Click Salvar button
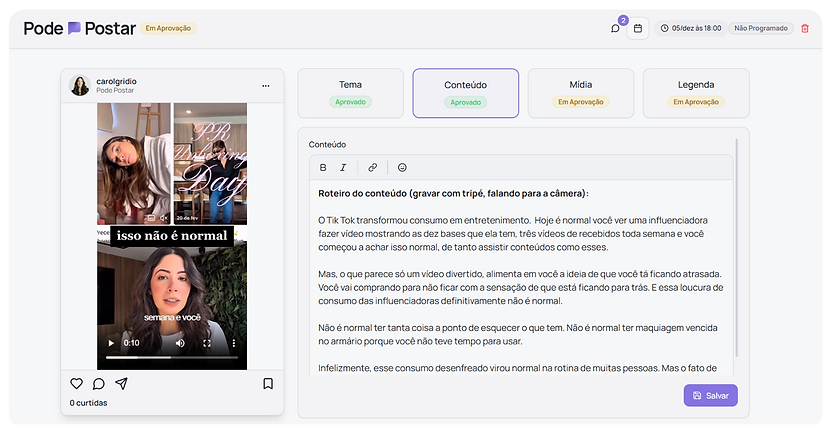831x437 pixels. tap(710, 395)
